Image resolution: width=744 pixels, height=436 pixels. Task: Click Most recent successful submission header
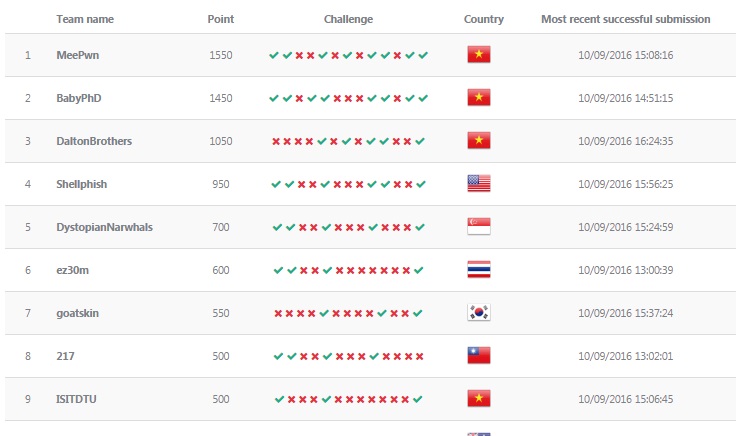(625, 19)
